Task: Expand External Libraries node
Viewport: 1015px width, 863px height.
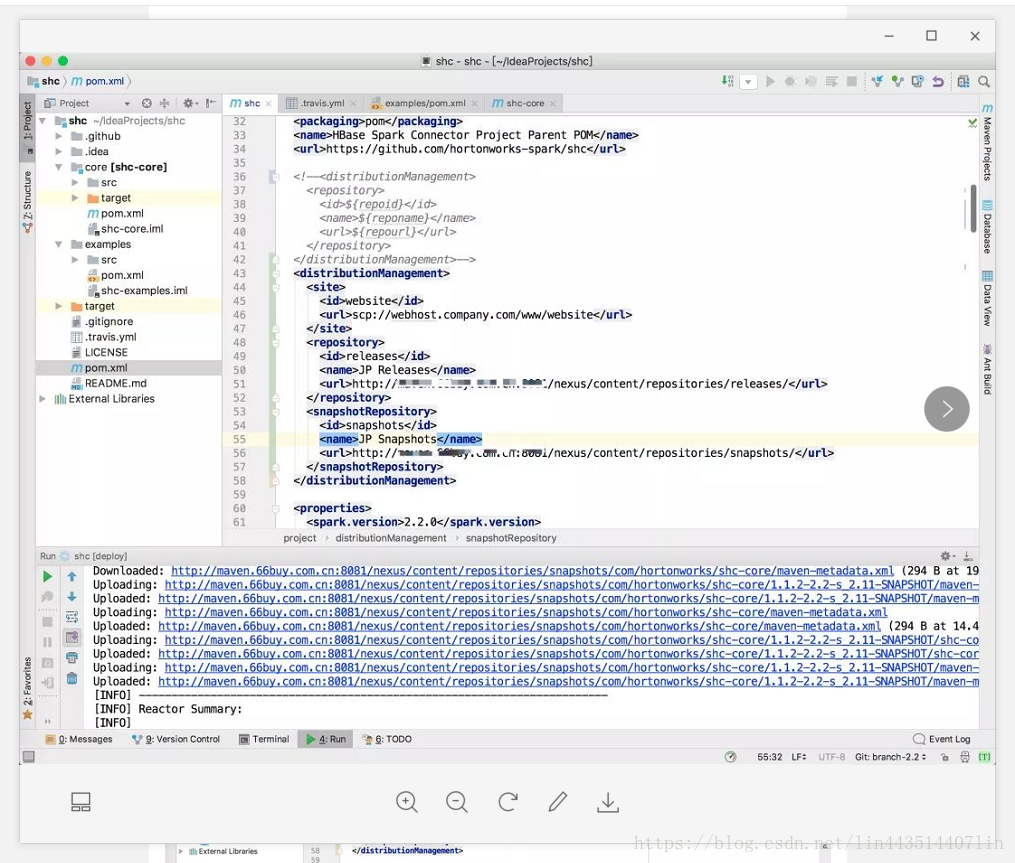Action: pyautogui.click(x=42, y=399)
